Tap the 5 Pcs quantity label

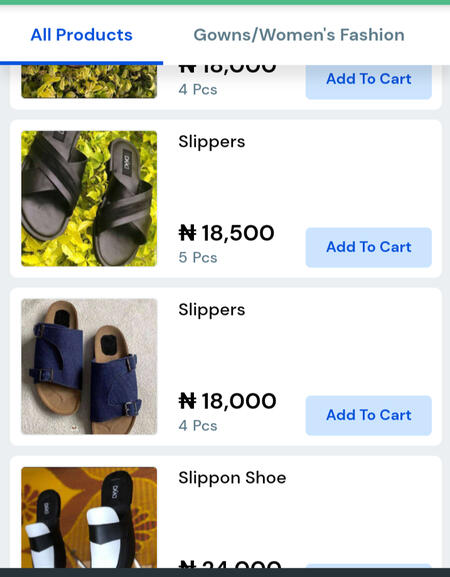click(x=198, y=258)
